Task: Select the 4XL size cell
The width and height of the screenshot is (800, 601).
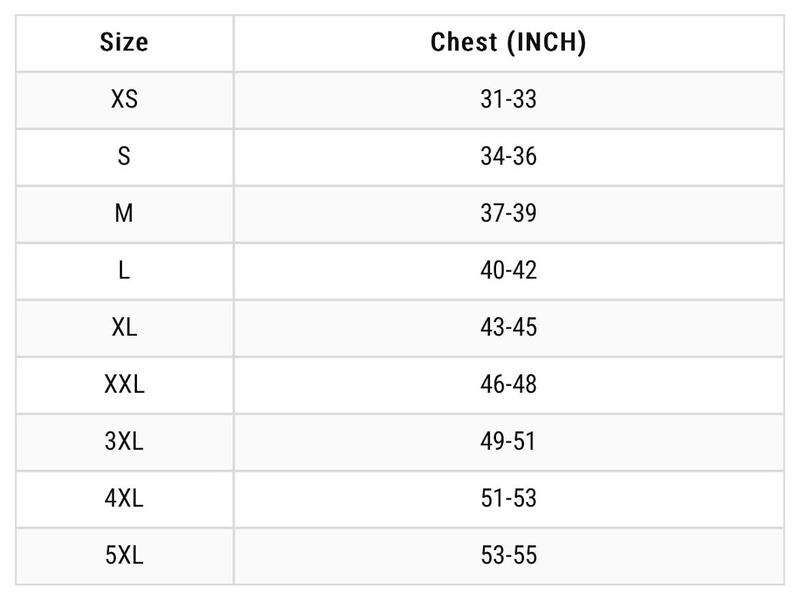Action: [124, 499]
